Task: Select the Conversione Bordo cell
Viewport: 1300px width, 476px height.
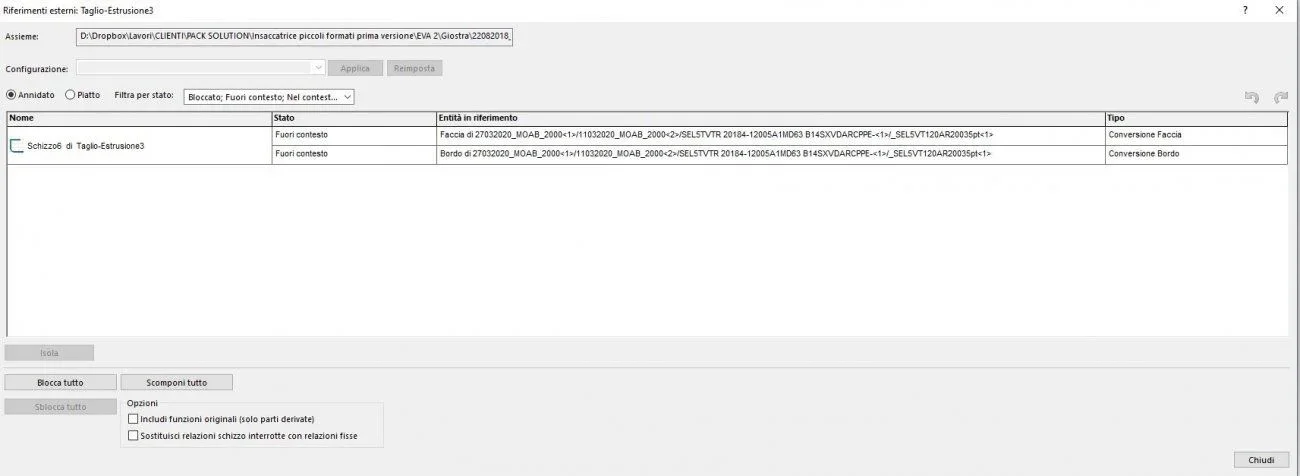Action: pyautogui.click(x=1197, y=154)
